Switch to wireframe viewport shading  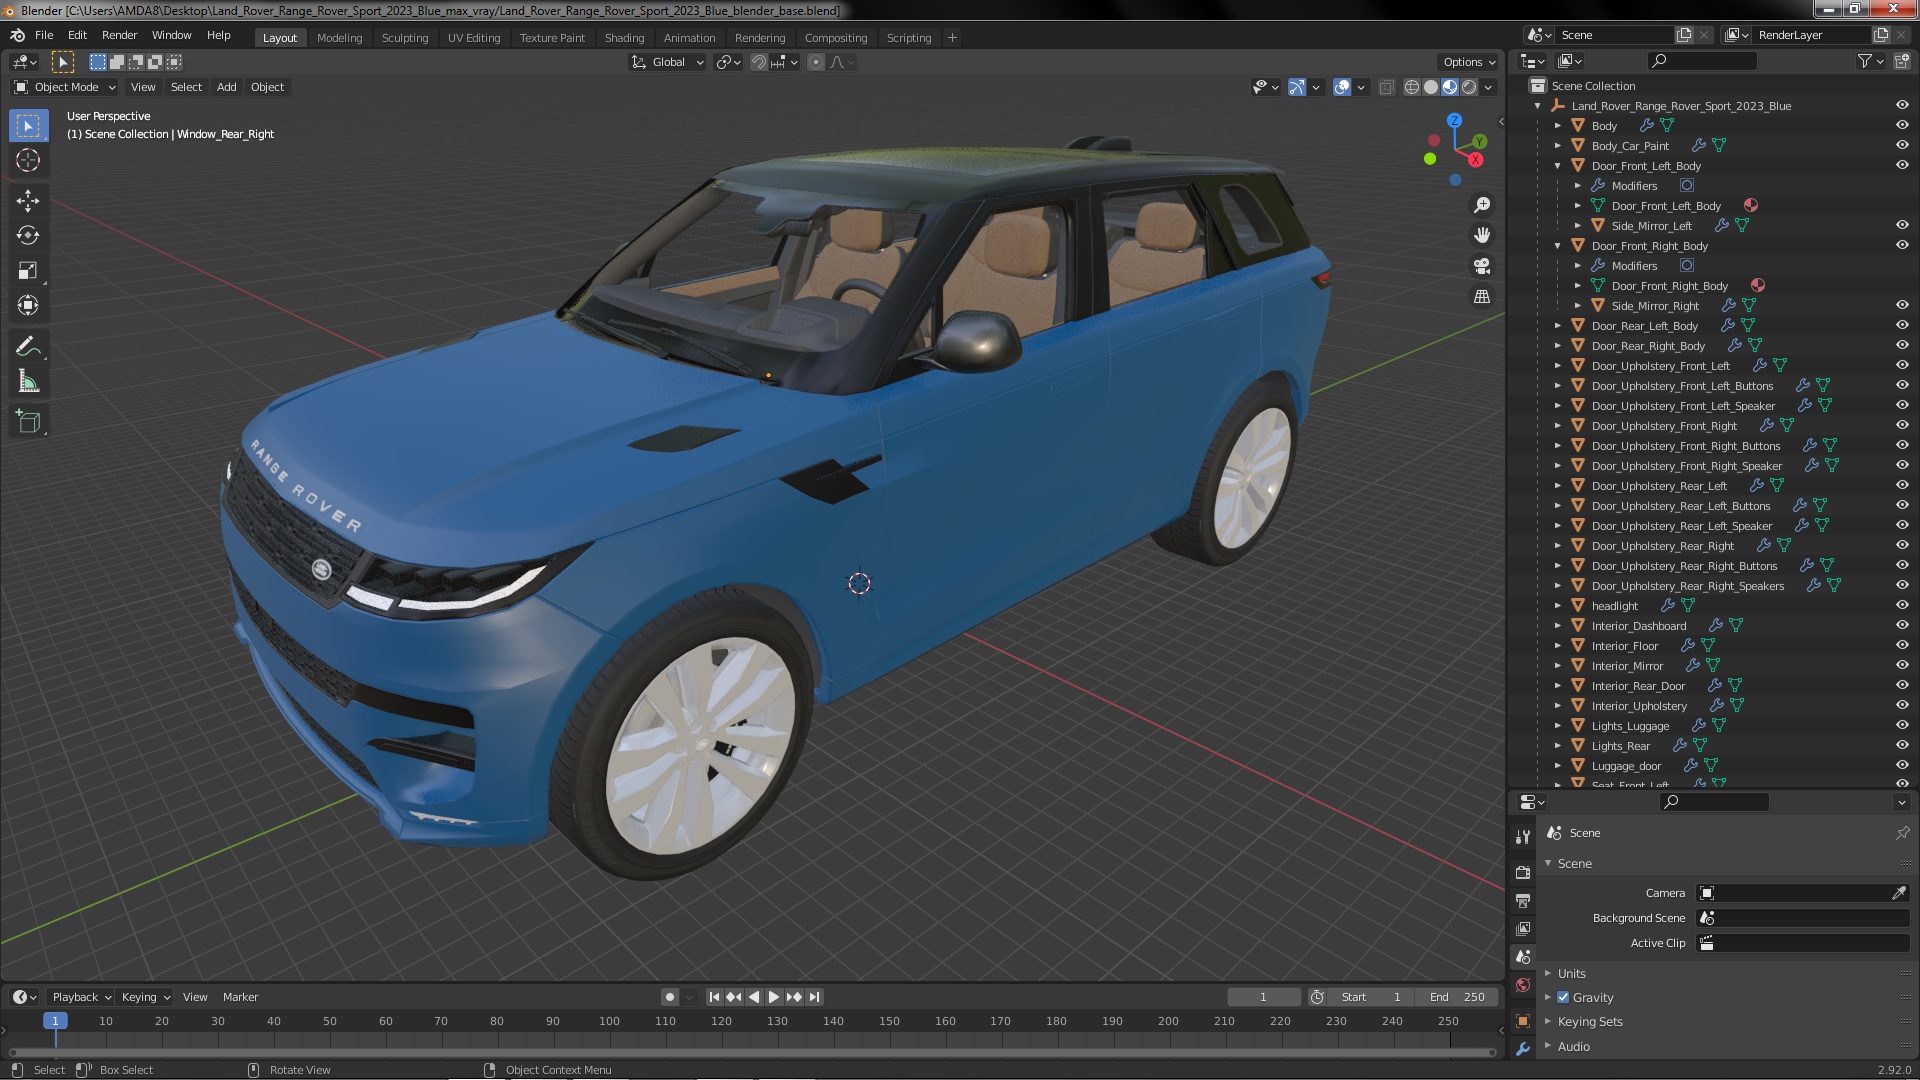tap(1412, 87)
